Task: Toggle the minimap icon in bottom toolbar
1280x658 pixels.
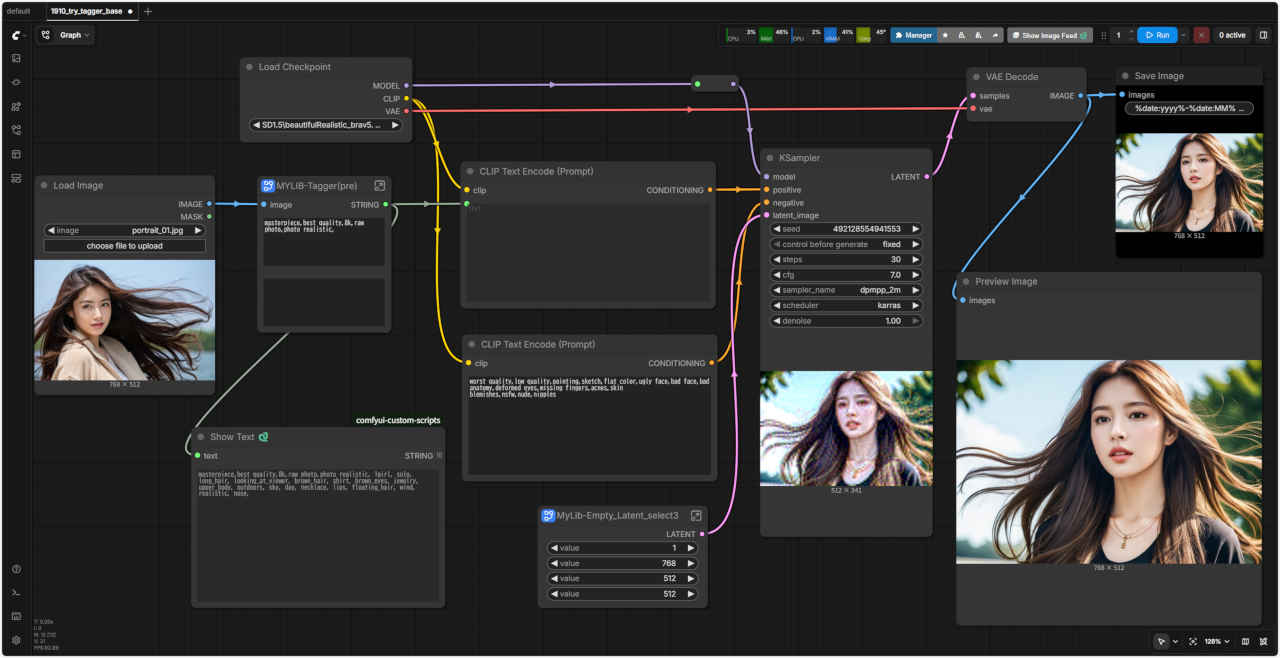Action: (1245, 641)
